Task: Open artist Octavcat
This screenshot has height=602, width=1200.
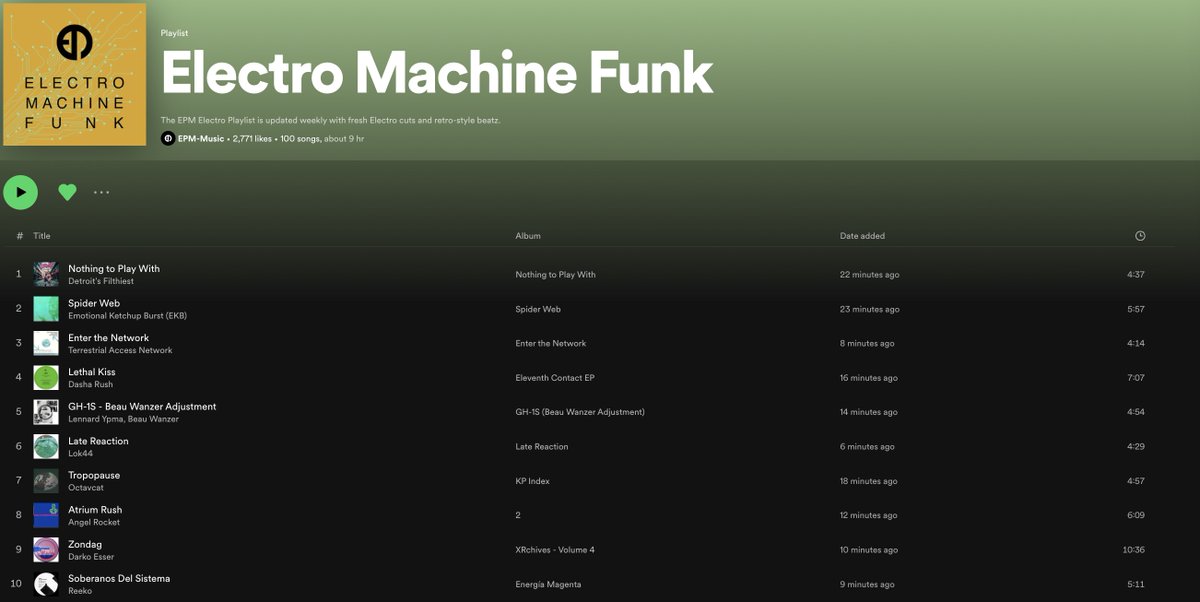Action: click(x=86, y=488)
